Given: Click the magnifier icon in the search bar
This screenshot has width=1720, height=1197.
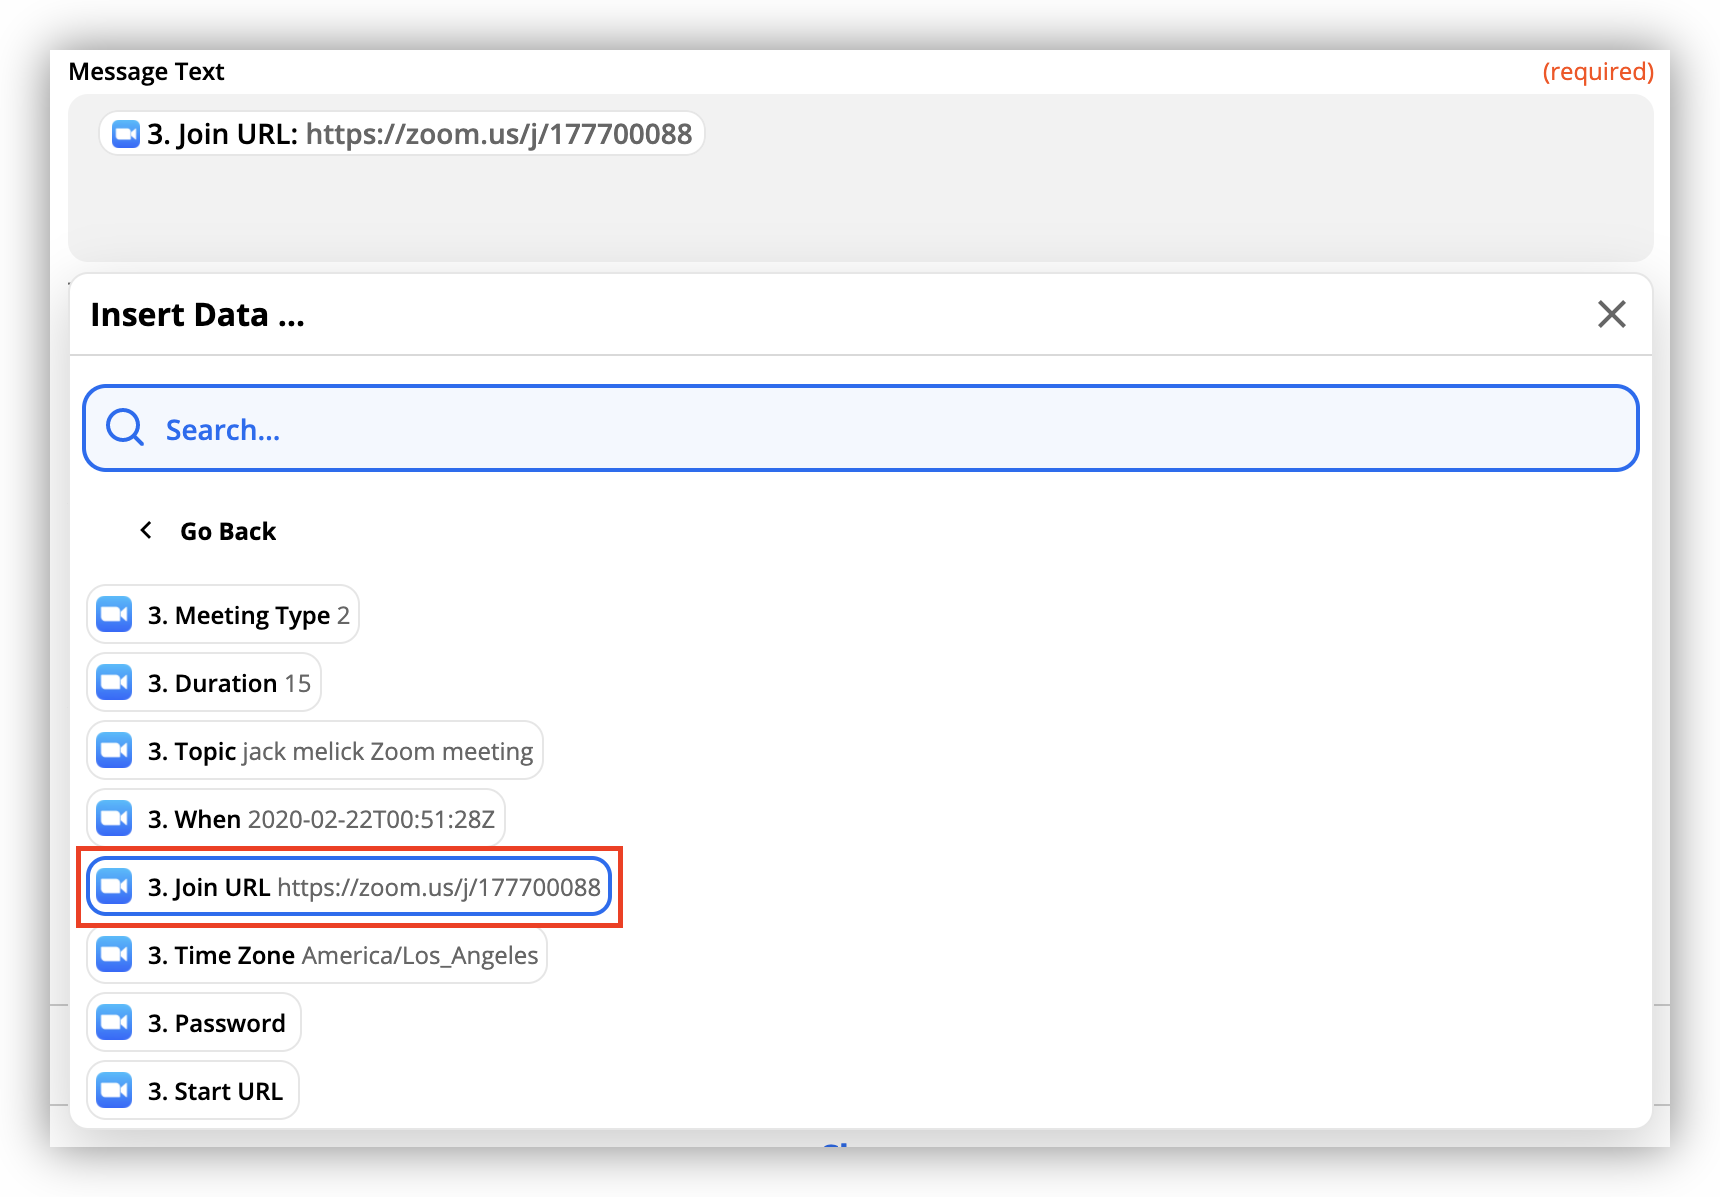Looking at the screenshot, I should tap(125, 428).
